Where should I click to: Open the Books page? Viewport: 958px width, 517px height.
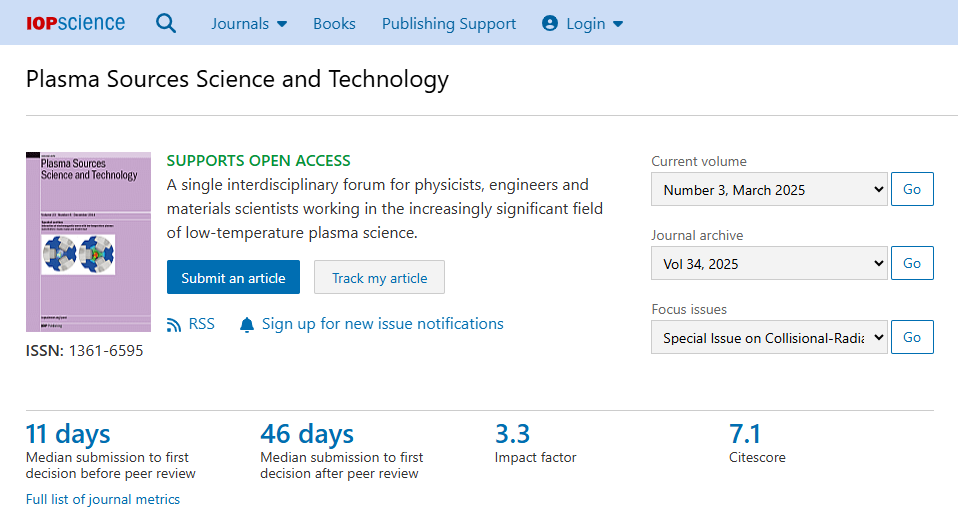(x=334, y=23)
